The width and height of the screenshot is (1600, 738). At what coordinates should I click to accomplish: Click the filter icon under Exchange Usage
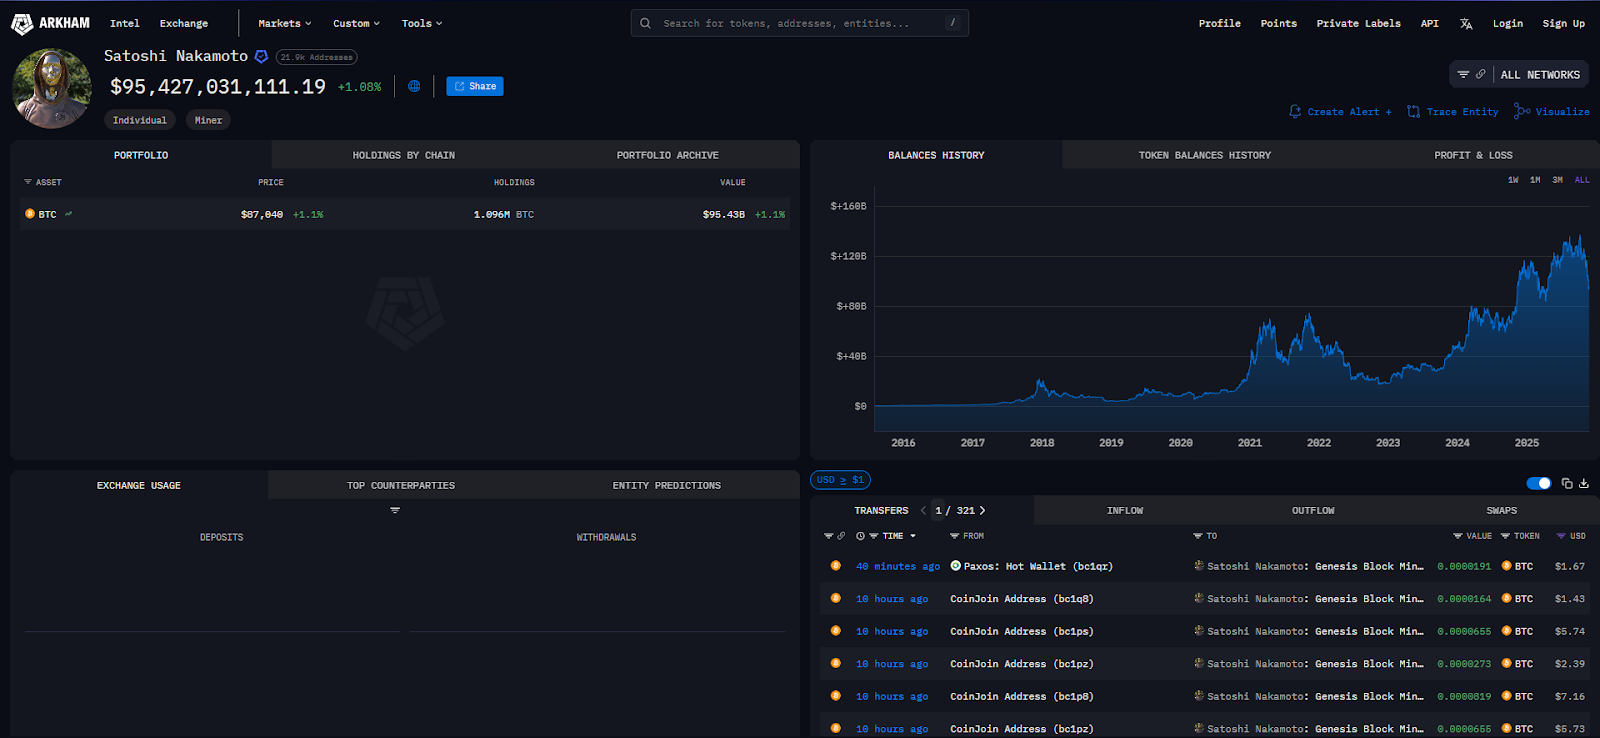tap(395, 510)
